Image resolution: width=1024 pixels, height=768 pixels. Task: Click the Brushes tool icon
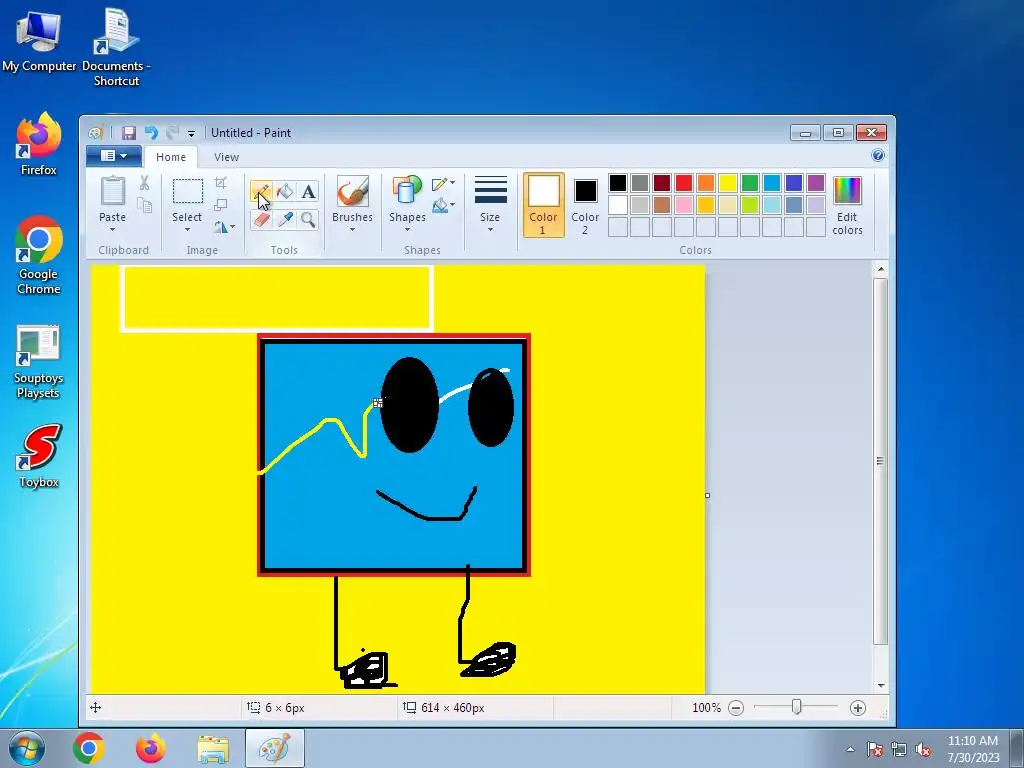[353, 191]
